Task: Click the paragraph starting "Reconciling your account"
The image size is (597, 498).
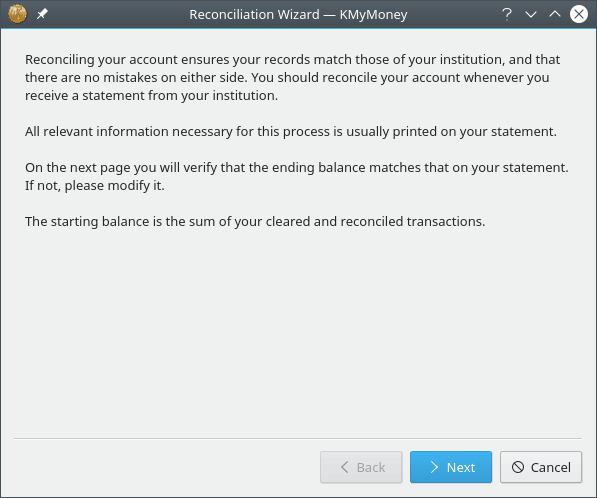Action: tap(292, 77)
